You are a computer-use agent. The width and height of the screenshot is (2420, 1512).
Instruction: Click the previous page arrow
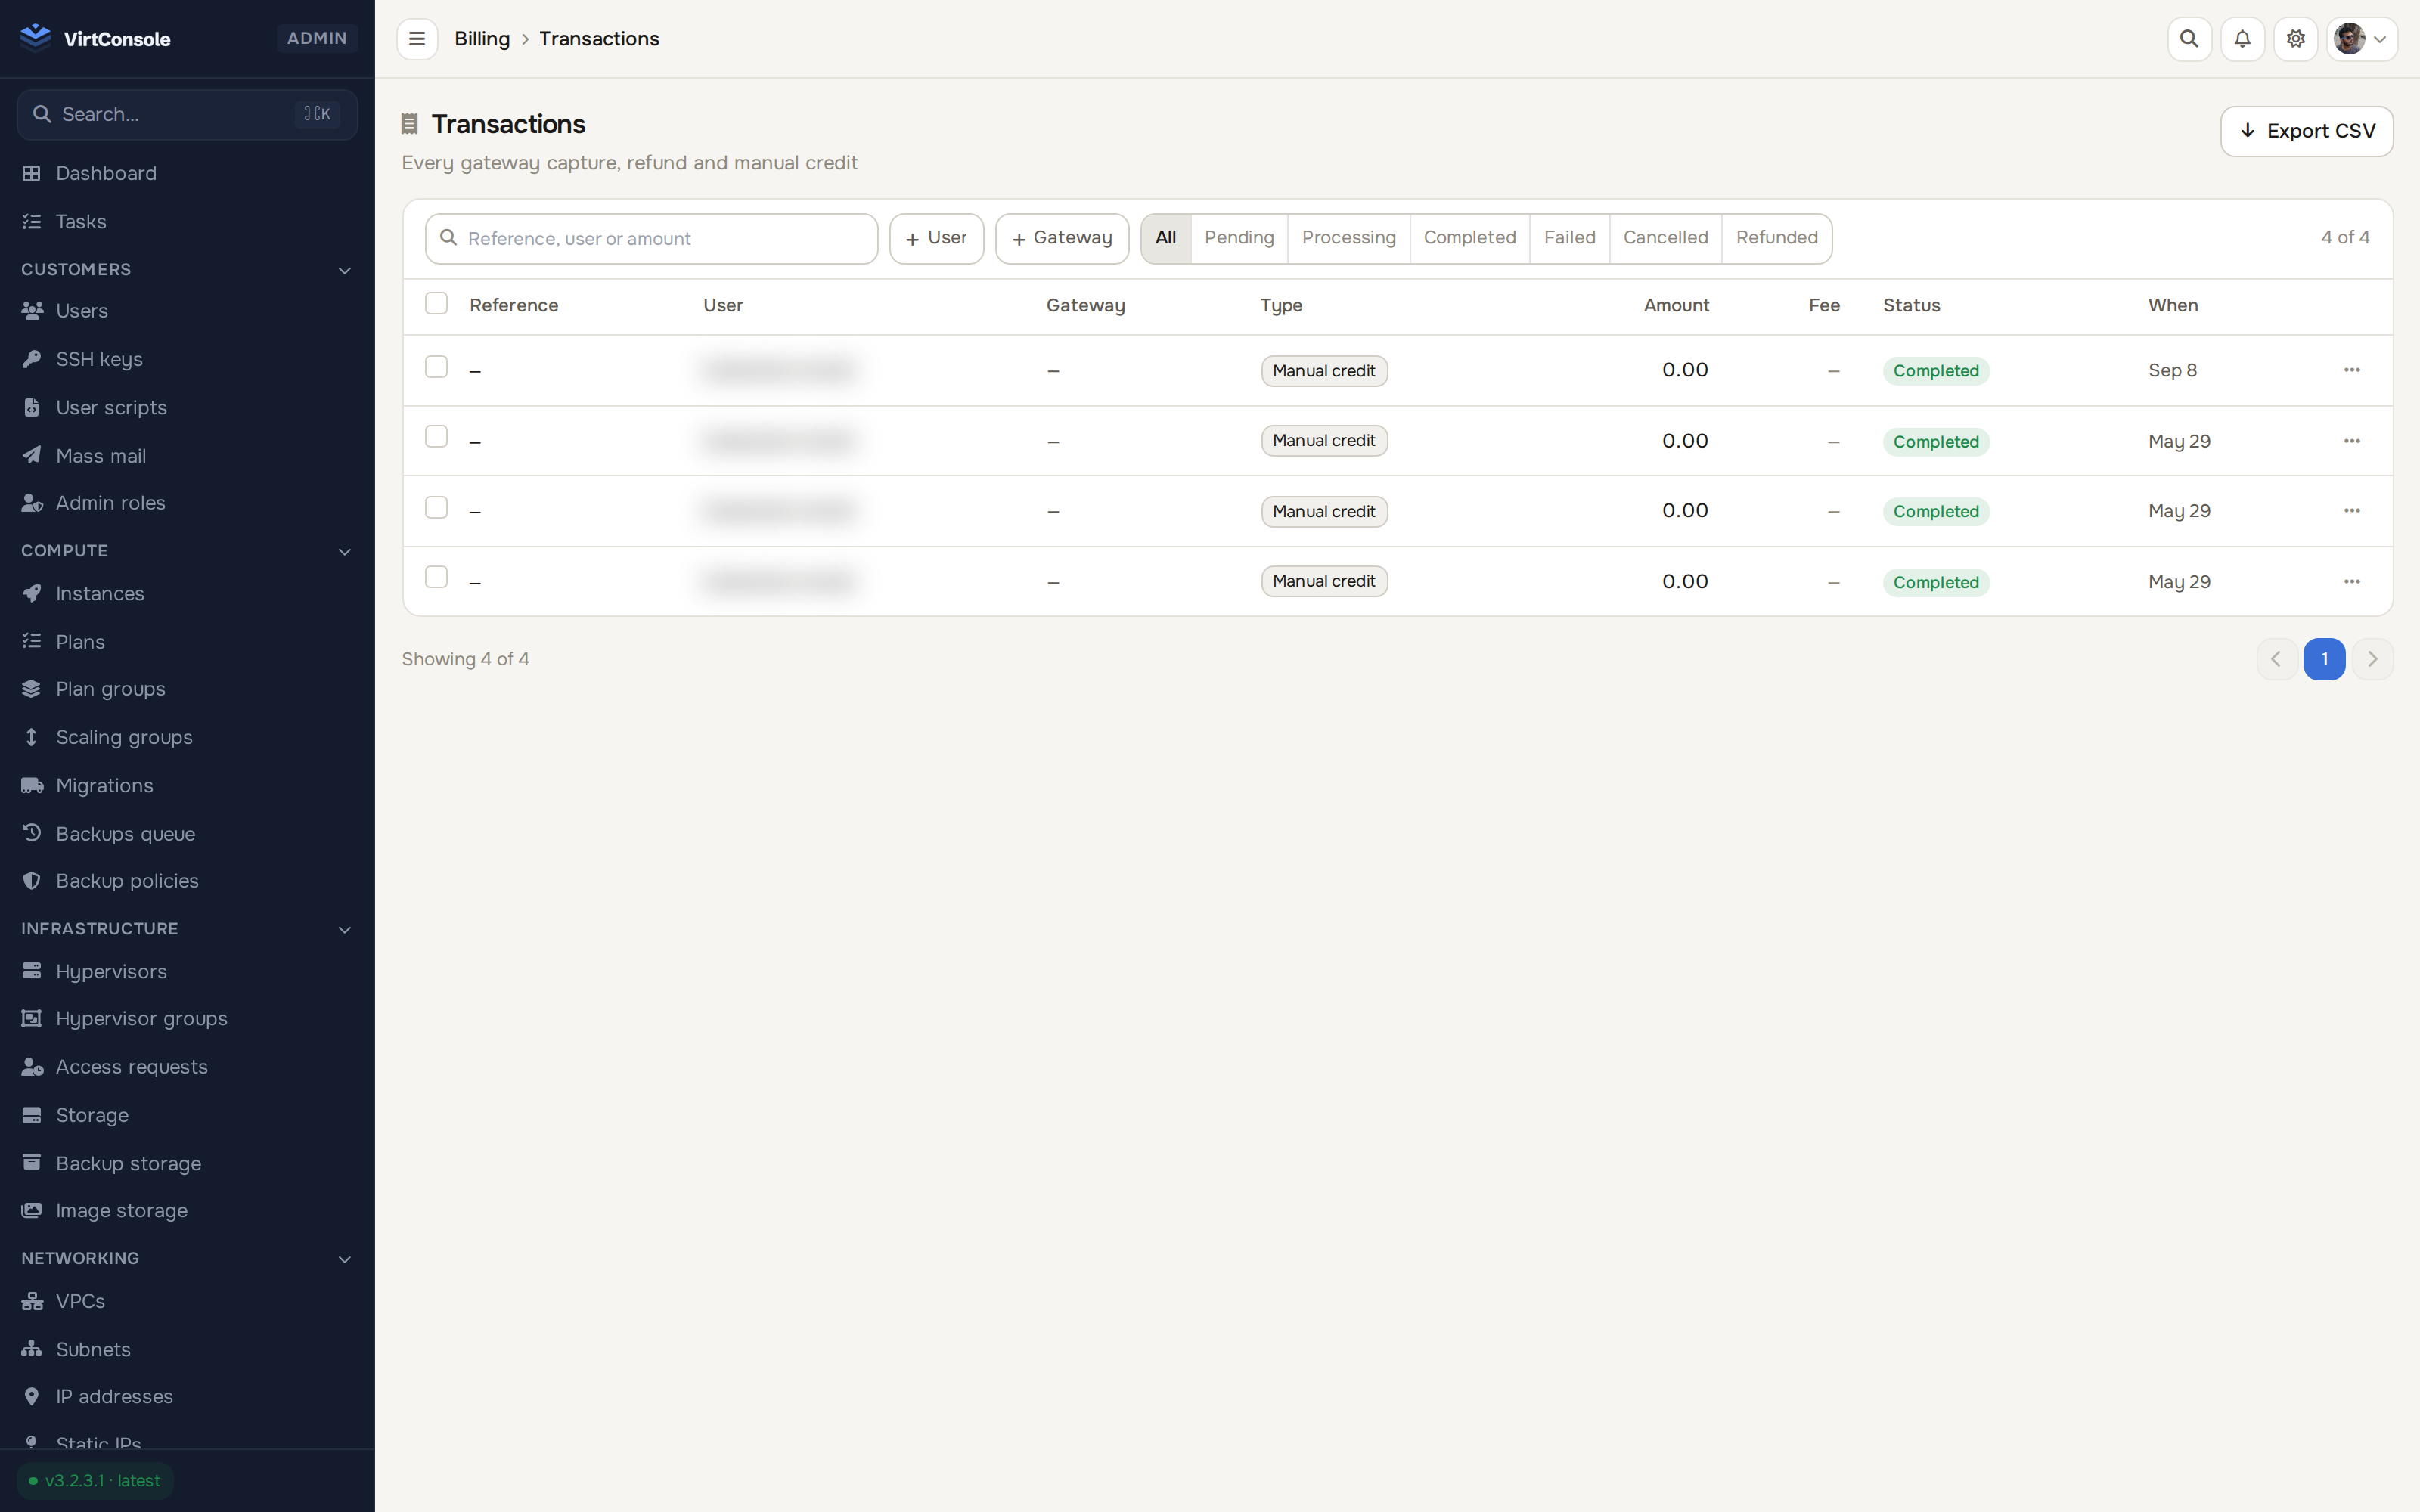pos(2276,659)
